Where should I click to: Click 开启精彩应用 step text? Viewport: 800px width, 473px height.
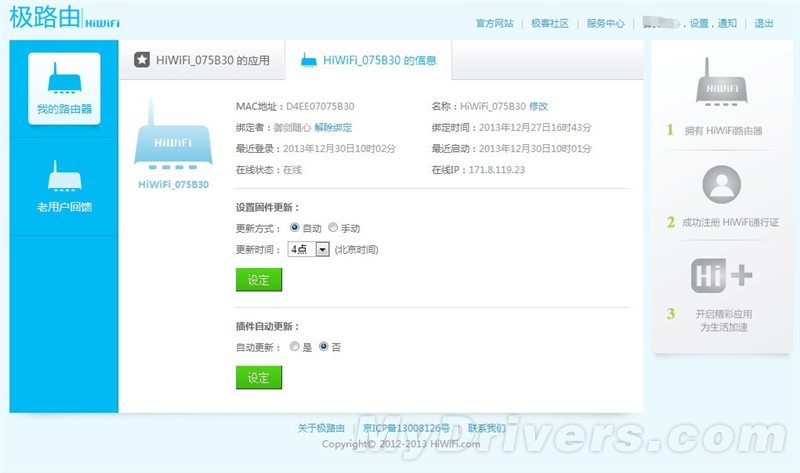point(723,314)
